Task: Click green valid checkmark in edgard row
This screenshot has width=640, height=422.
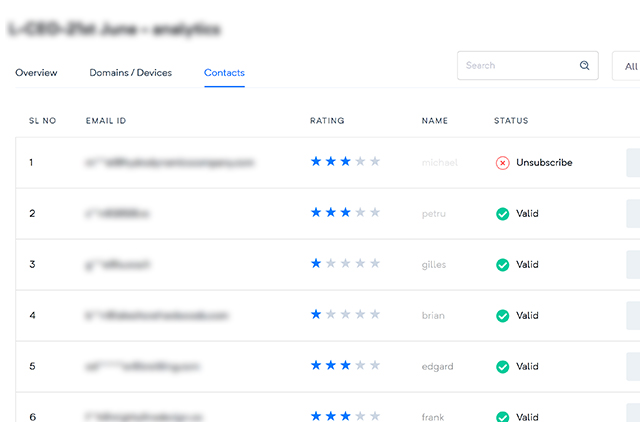Action: coord(502,367)
